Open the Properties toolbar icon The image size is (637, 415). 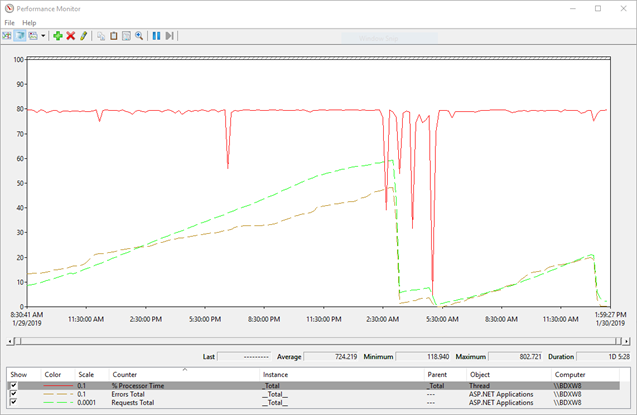click(126, 36)
